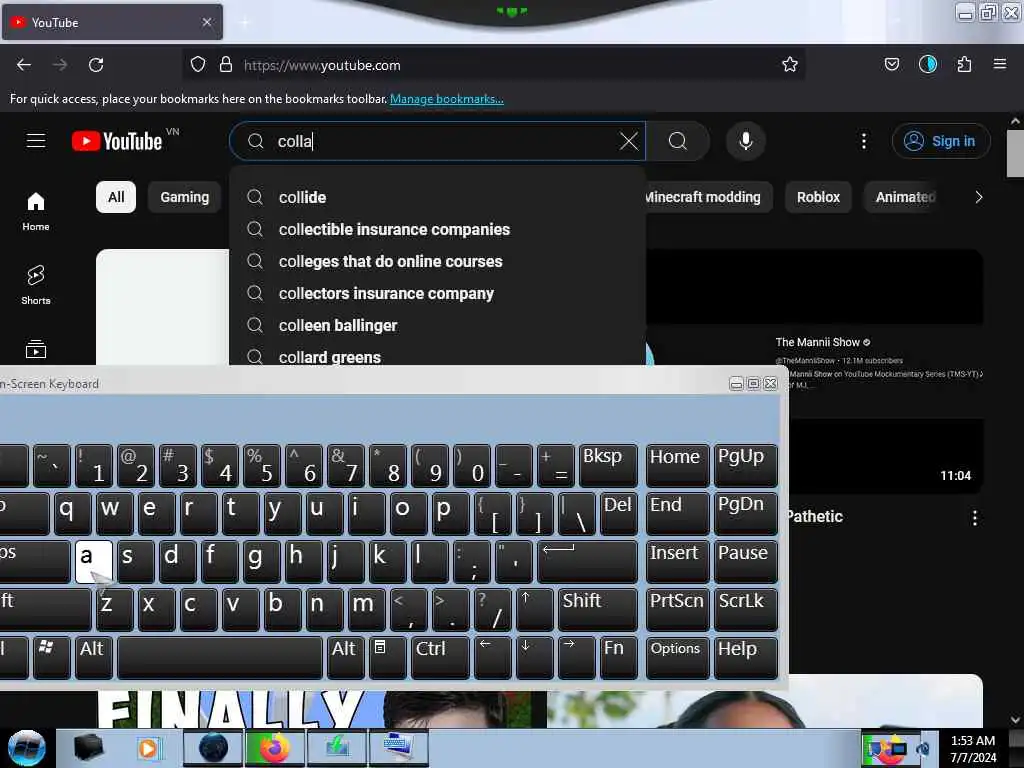This screenshot has height=768, width=1024.
Task: Click the Fn key on keyboard
Action: (616, 656)
